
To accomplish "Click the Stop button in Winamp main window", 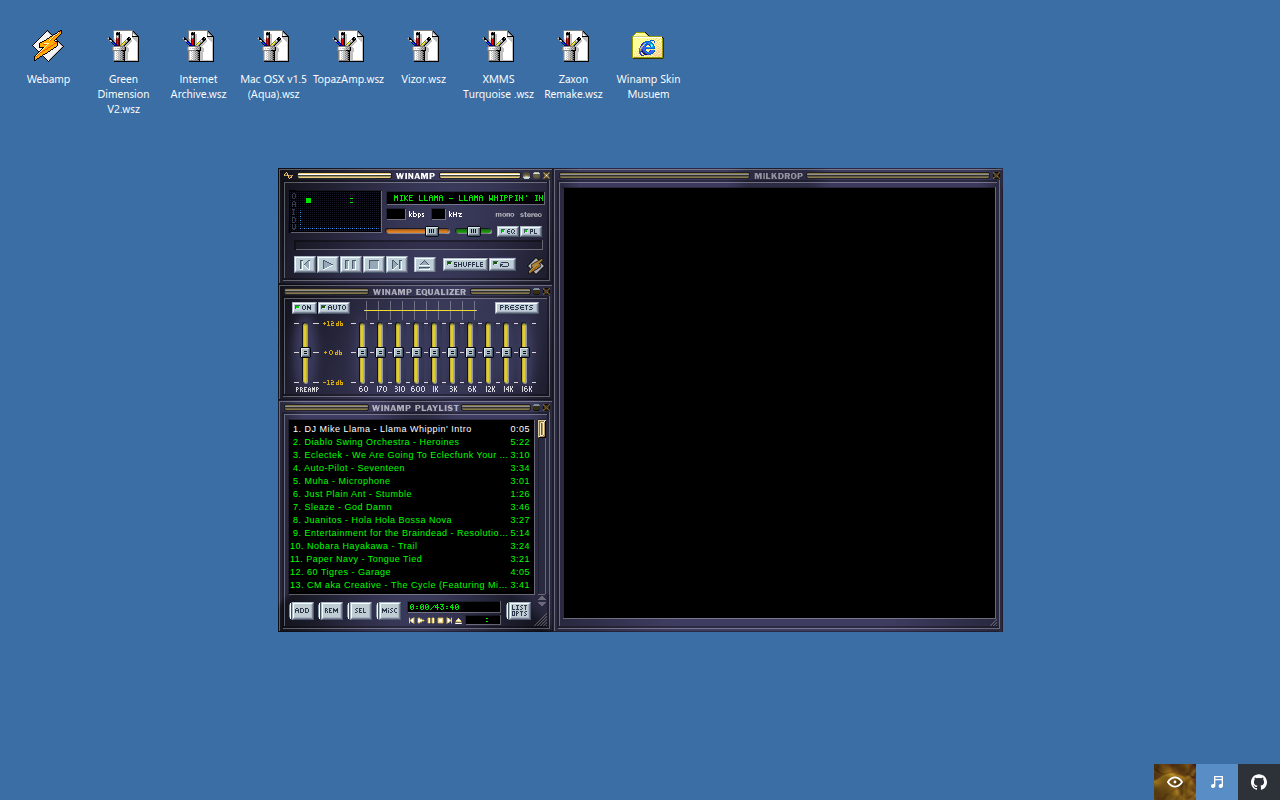I will (373, 264).
